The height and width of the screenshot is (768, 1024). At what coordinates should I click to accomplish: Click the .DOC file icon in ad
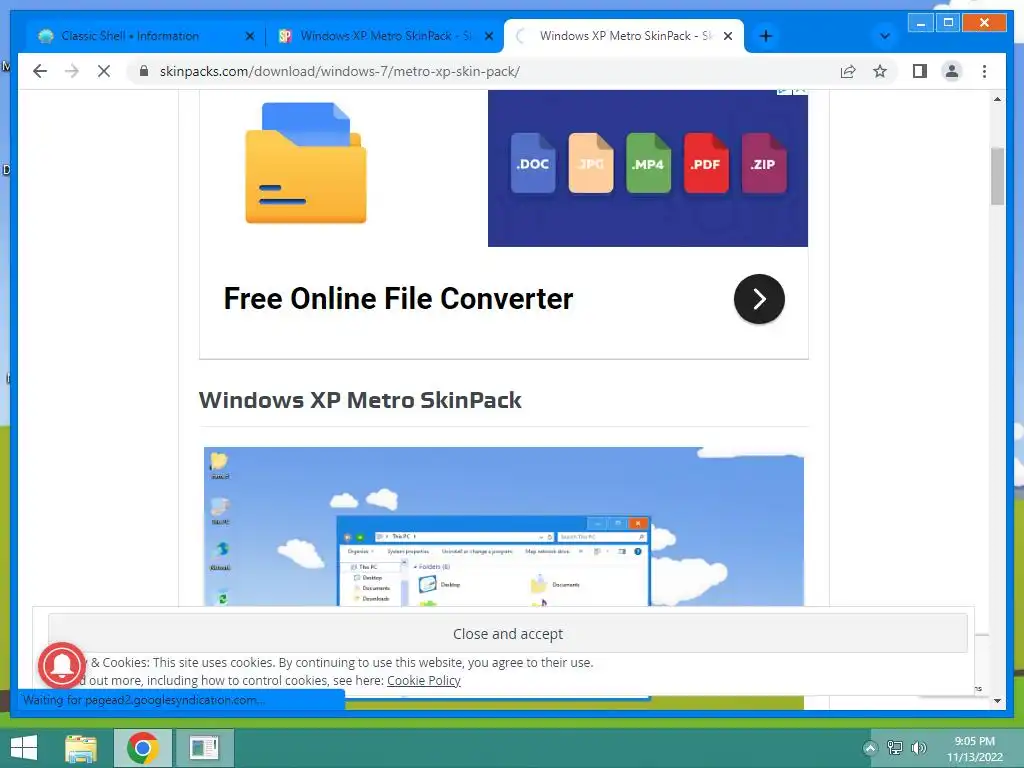pos(533,163)
